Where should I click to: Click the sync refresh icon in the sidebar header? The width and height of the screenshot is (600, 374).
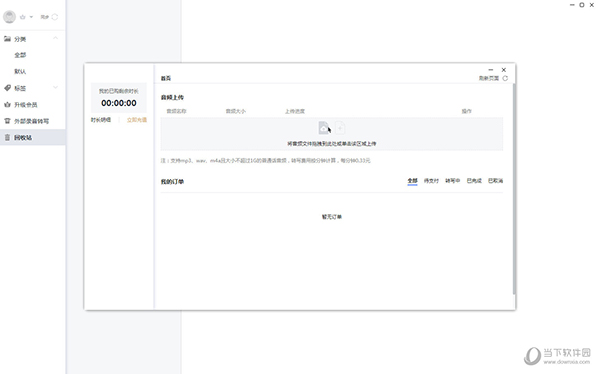(x=55, y=17)
